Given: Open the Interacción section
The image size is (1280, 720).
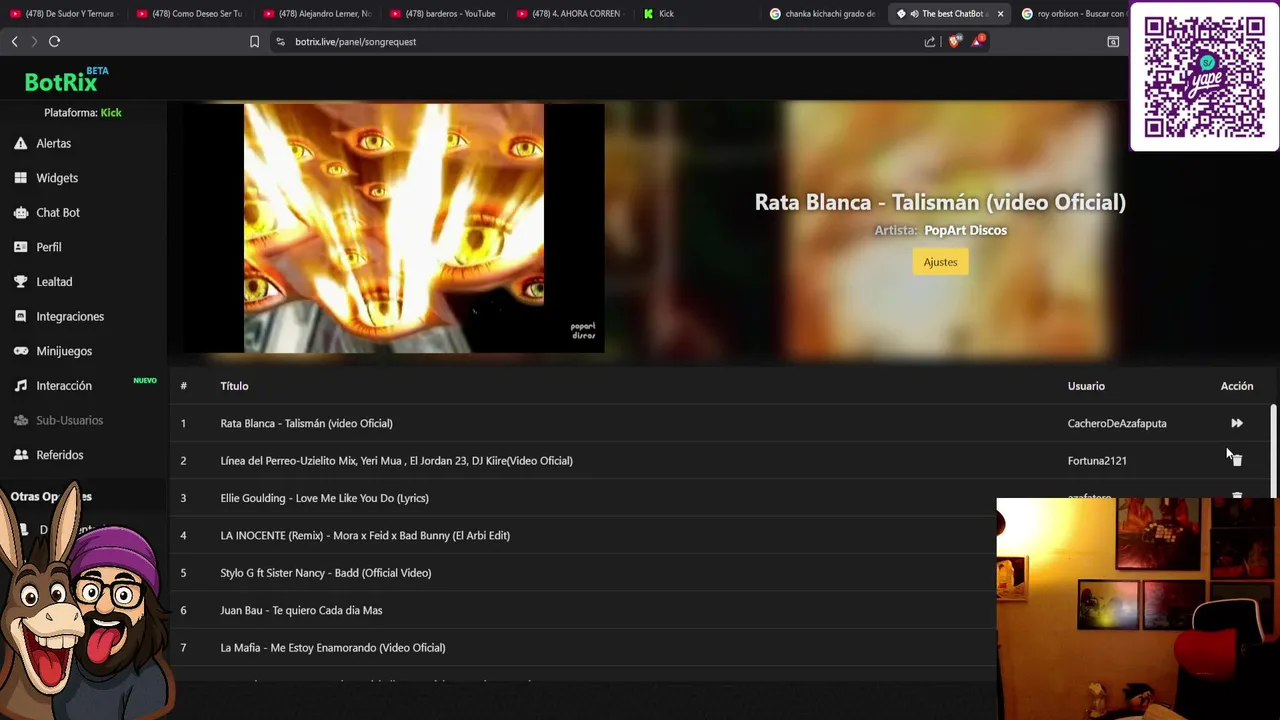Looking at the screenshot, I should click(64, 385).
